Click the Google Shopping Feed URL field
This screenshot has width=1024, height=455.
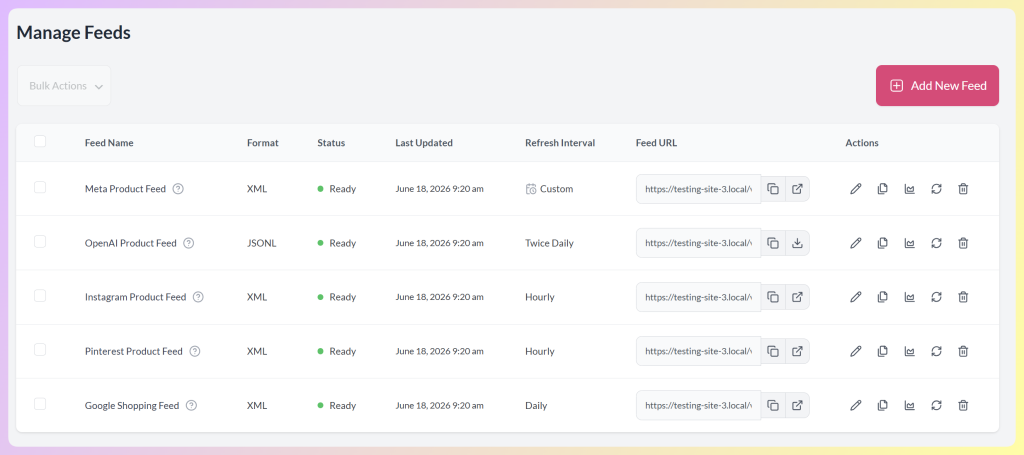(x=699, y=405)
